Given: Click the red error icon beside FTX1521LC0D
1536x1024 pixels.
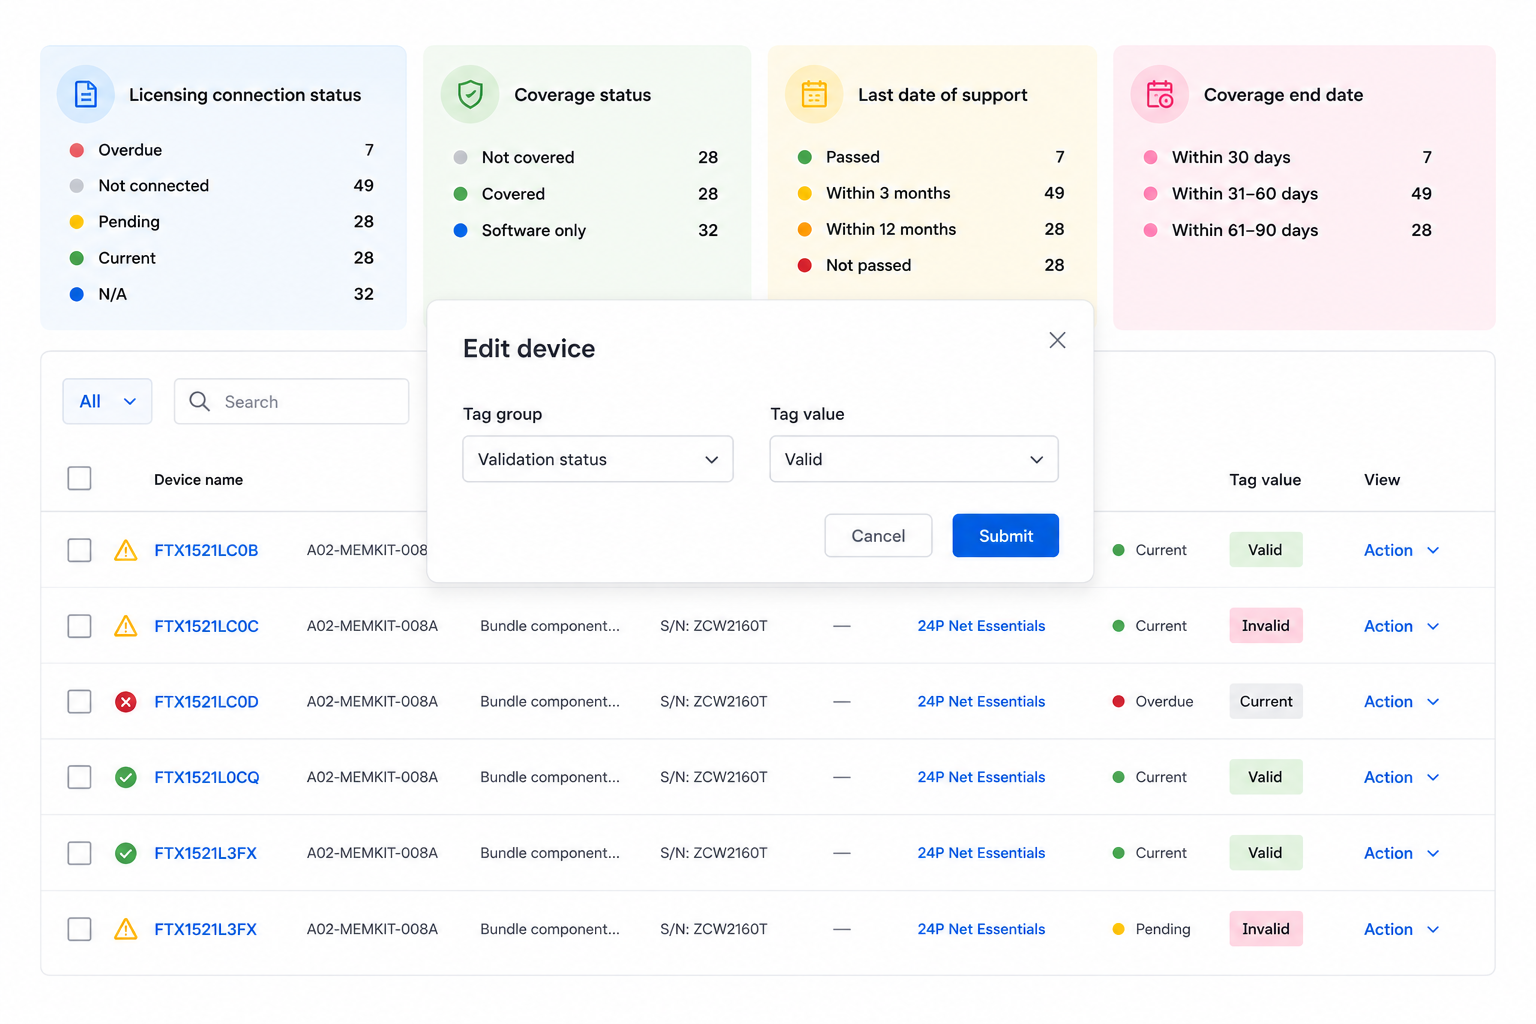Looking at the screenshot, I should pyautogui.click(x=125, y=702).
